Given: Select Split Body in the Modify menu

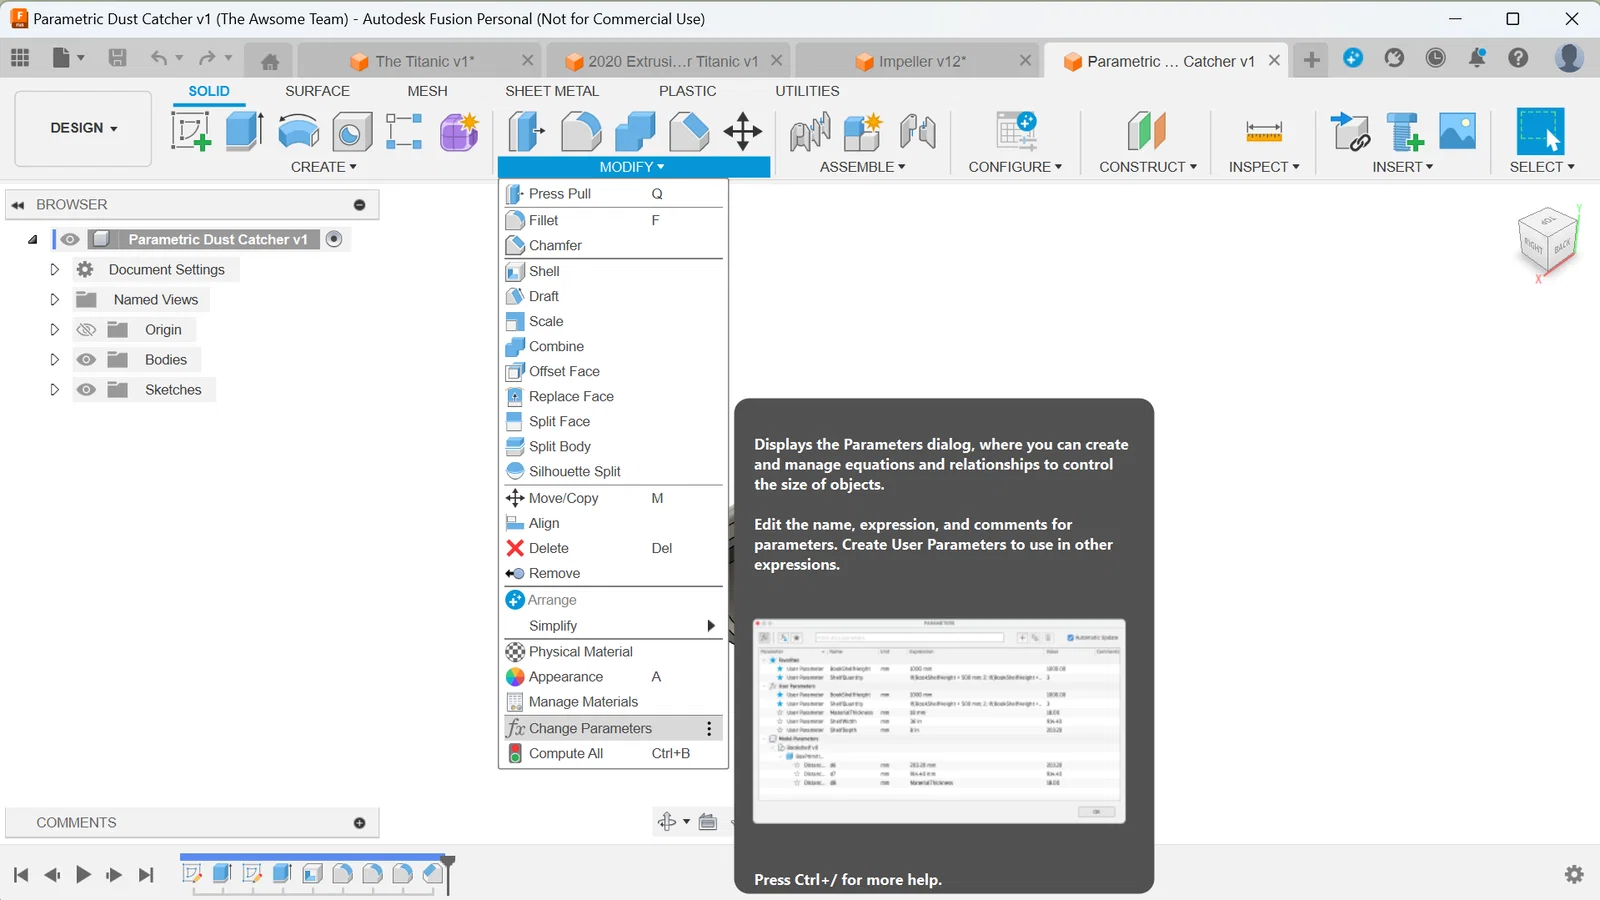Looking at the screenshot, I should pos(613,446).
